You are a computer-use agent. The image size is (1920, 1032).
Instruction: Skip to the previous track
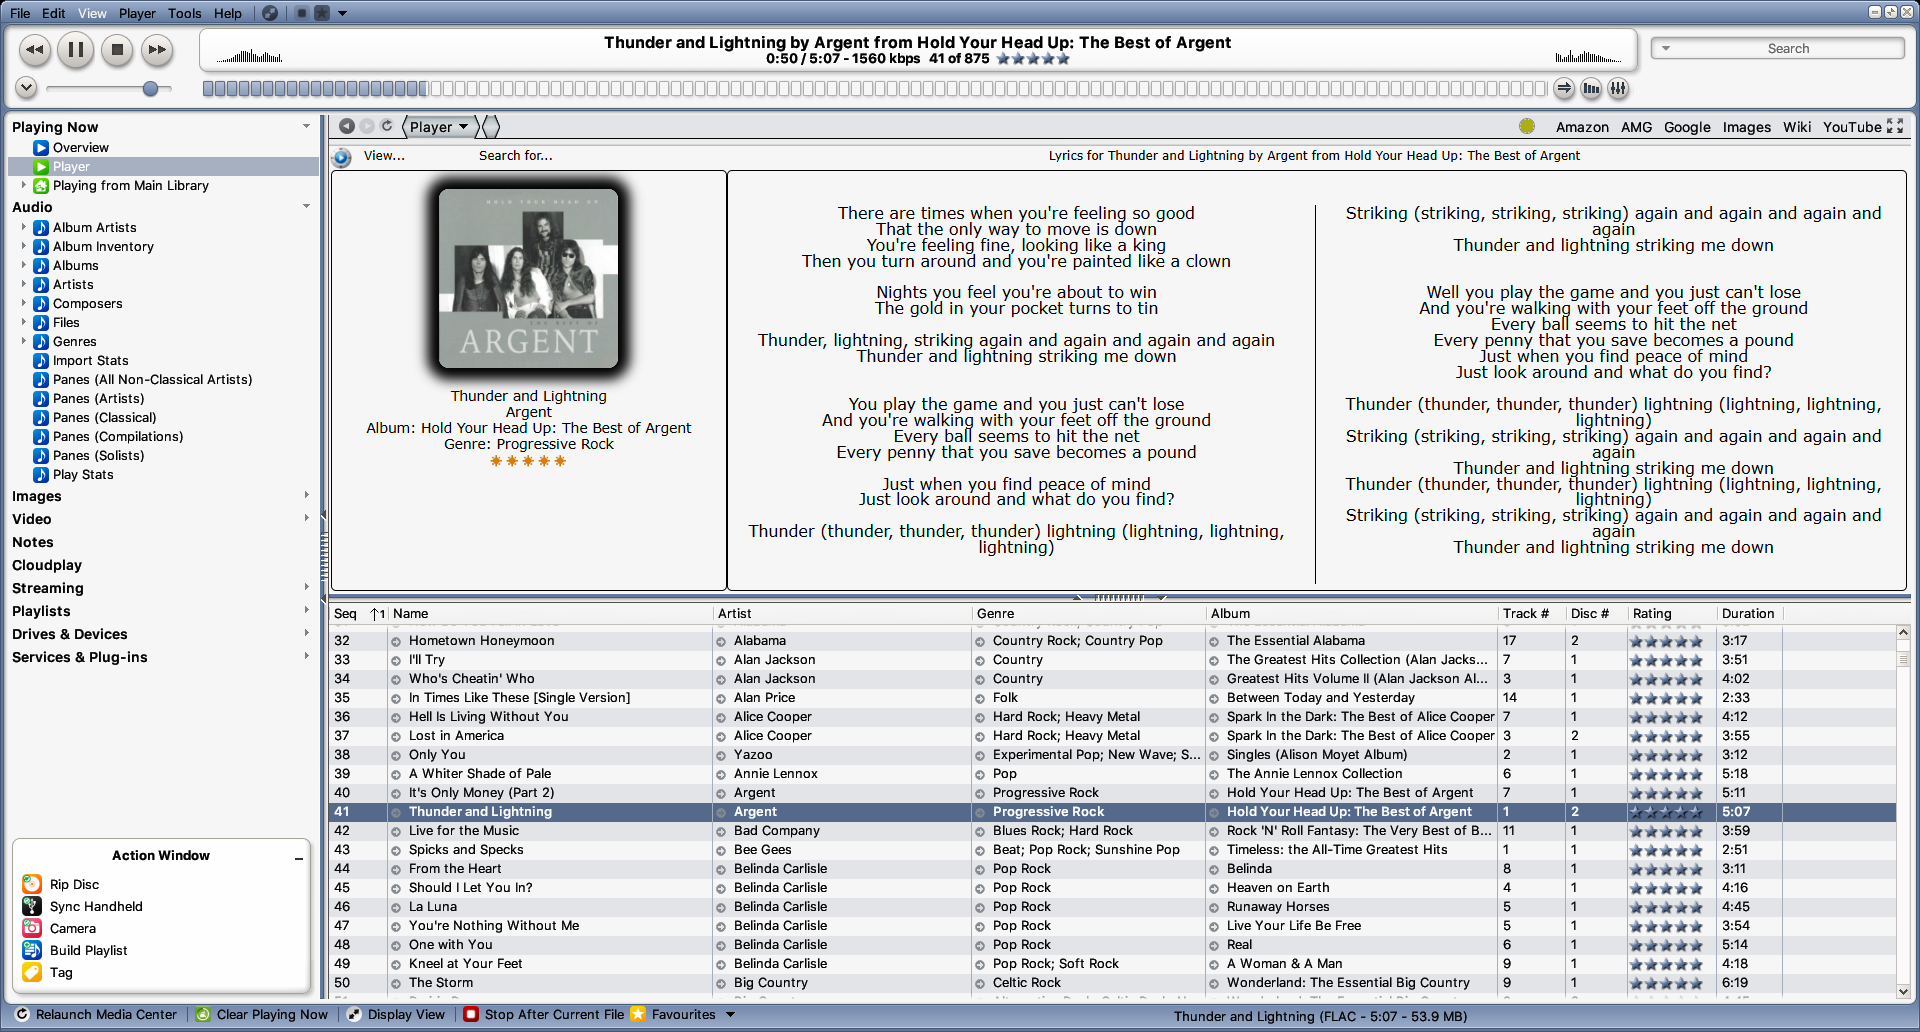coord(35,49)
